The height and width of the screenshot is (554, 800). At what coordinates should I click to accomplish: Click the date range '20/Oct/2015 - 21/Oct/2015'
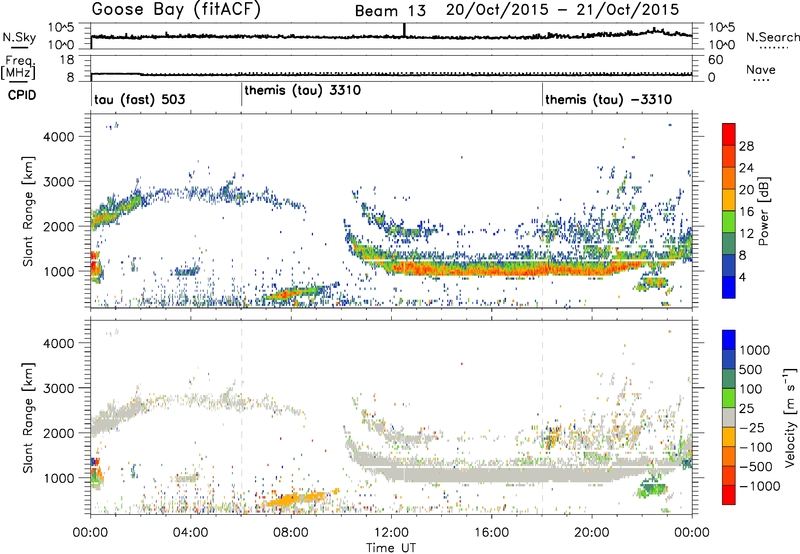562,10
